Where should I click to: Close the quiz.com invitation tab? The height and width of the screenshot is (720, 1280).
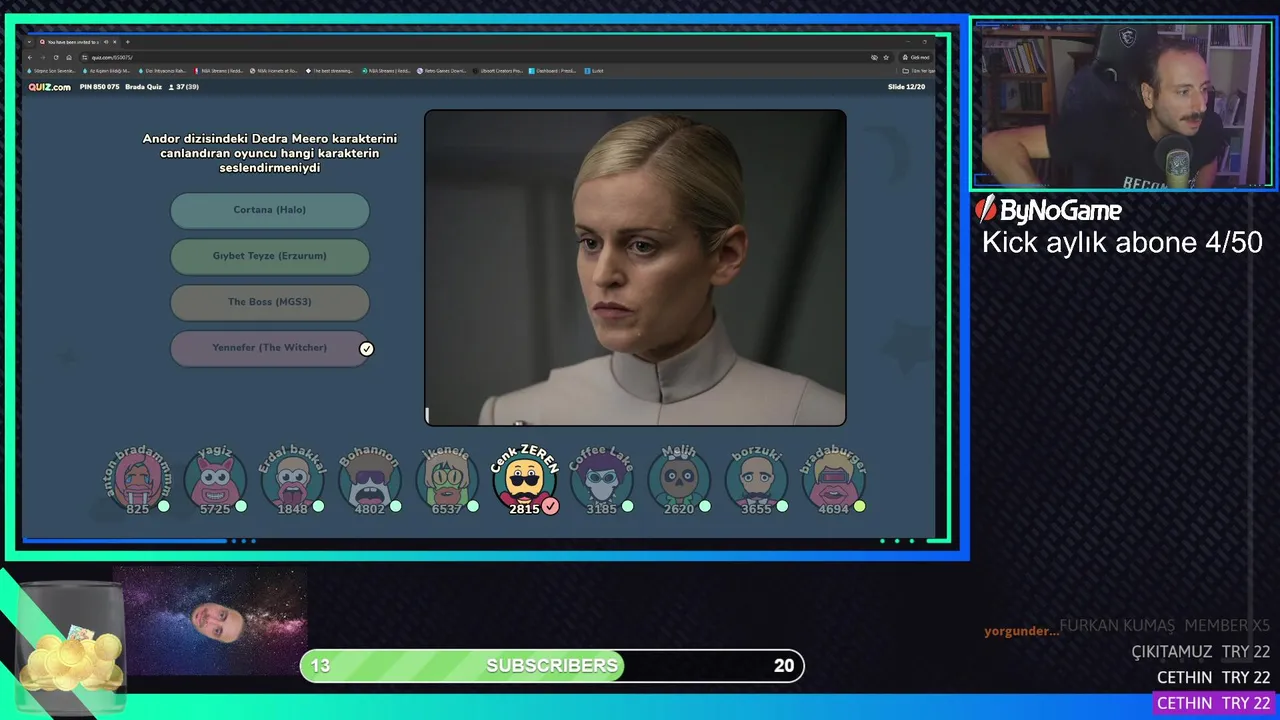pos(114,42)
